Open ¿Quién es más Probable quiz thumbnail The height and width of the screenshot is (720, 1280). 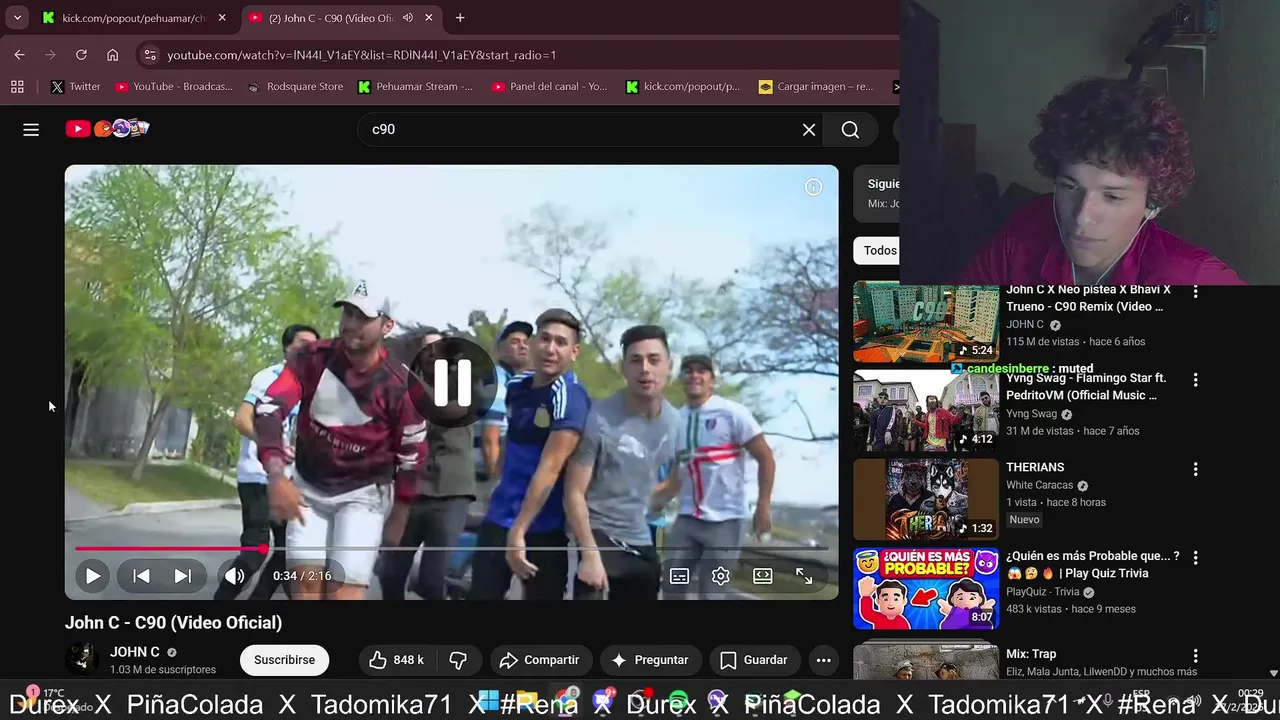pos(926,588)
